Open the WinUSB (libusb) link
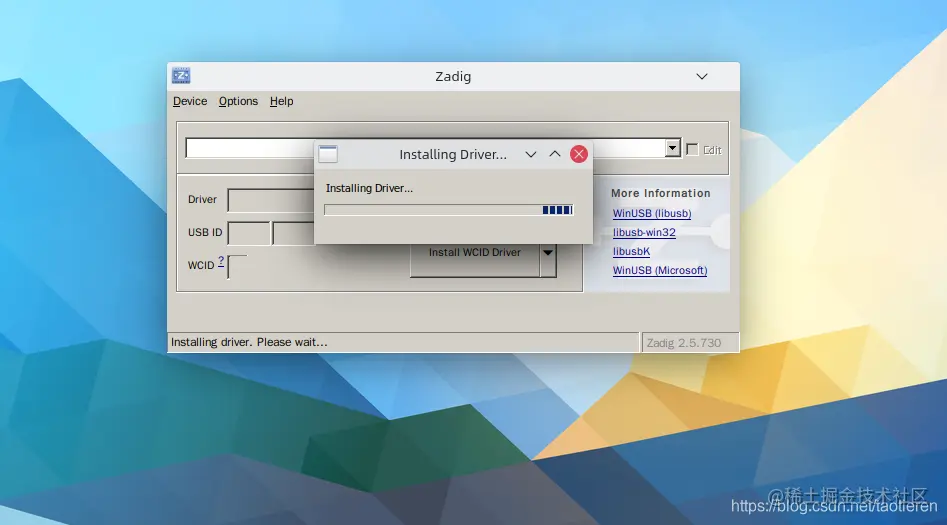This screenshot has height=525, width=947. 652,213
